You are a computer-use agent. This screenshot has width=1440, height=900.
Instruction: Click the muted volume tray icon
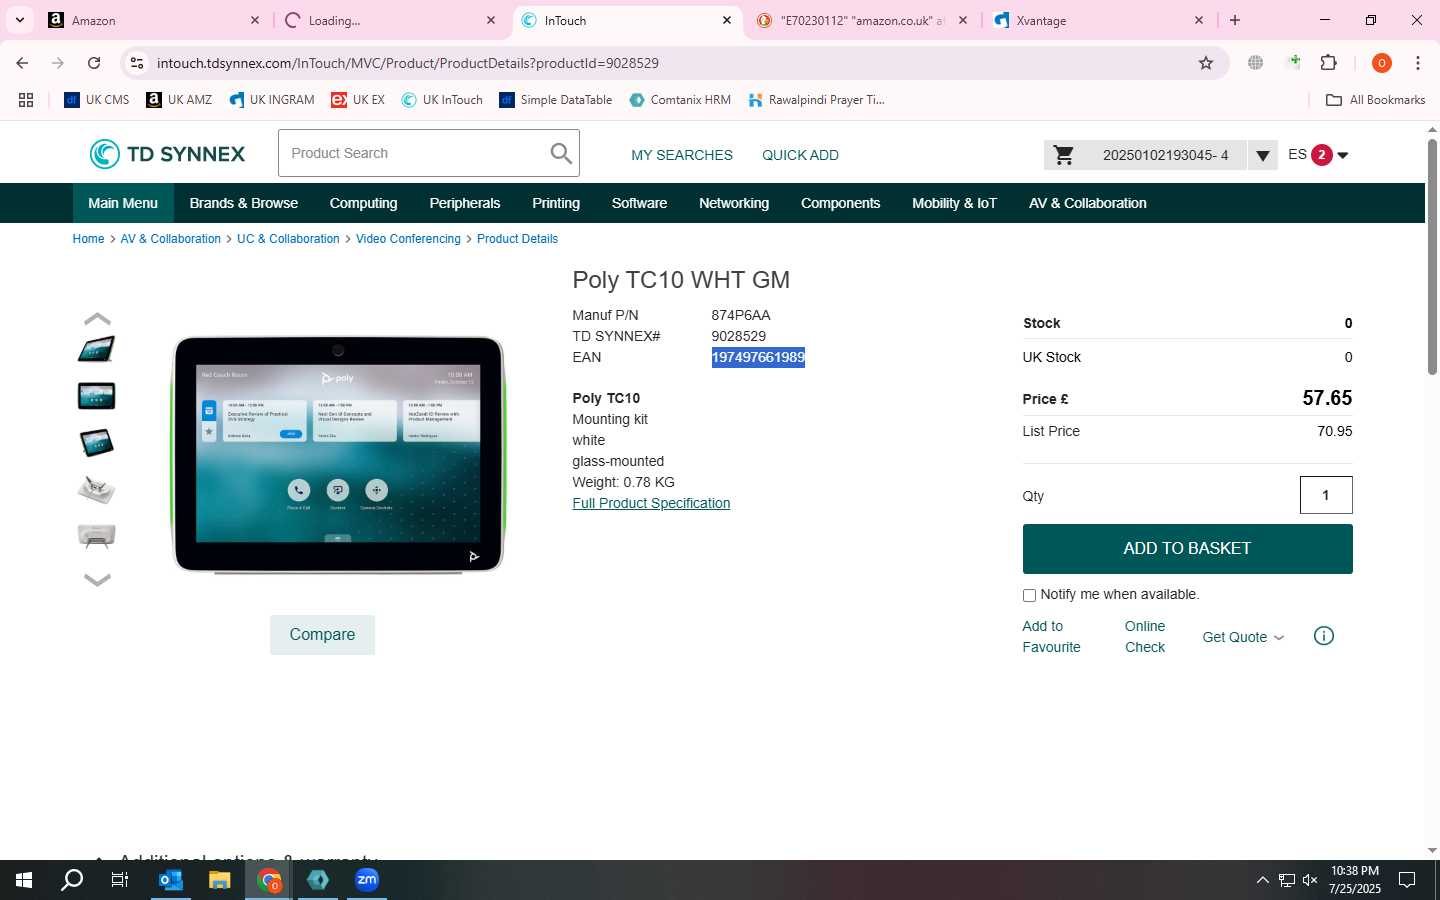tap(1310, 880)
